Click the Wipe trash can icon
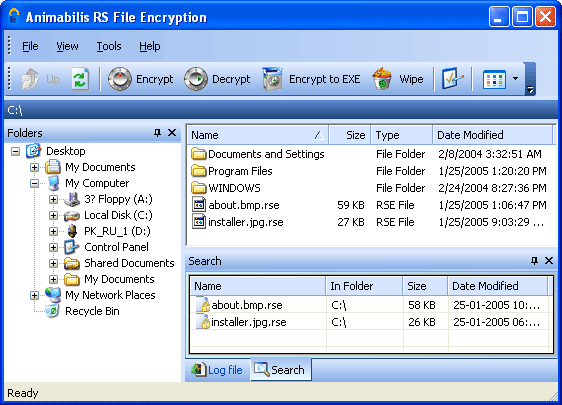This screenshot has height=405, width=562. click(x=382, y=79)
